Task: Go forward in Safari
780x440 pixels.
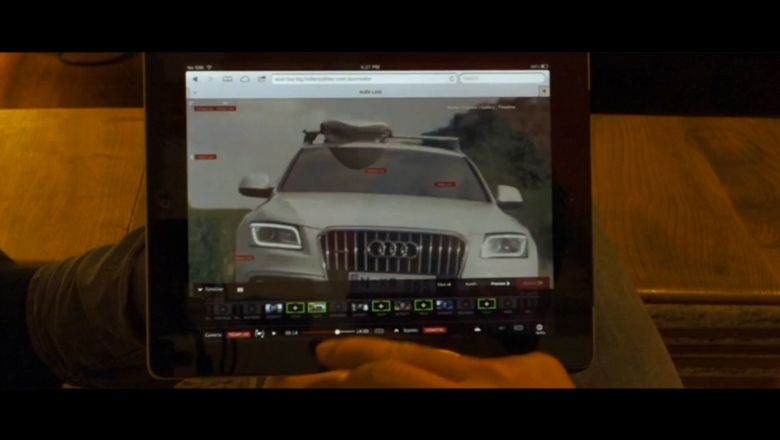Action: click(x=210, y=79)
